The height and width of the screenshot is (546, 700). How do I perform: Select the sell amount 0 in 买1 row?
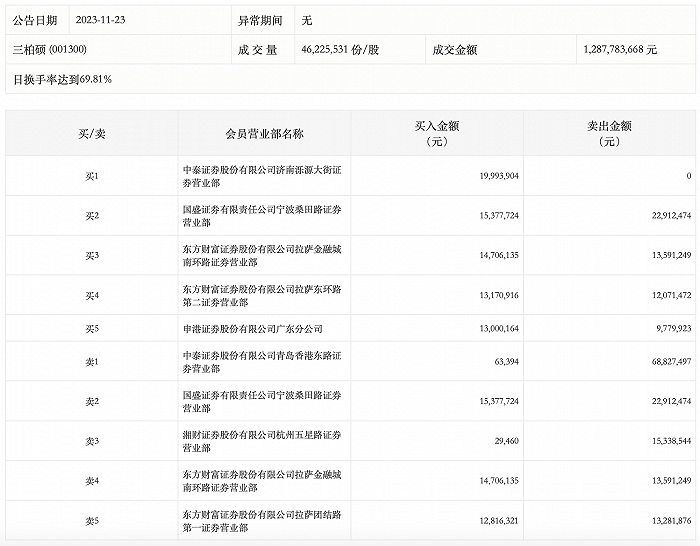tap(689, 176)
